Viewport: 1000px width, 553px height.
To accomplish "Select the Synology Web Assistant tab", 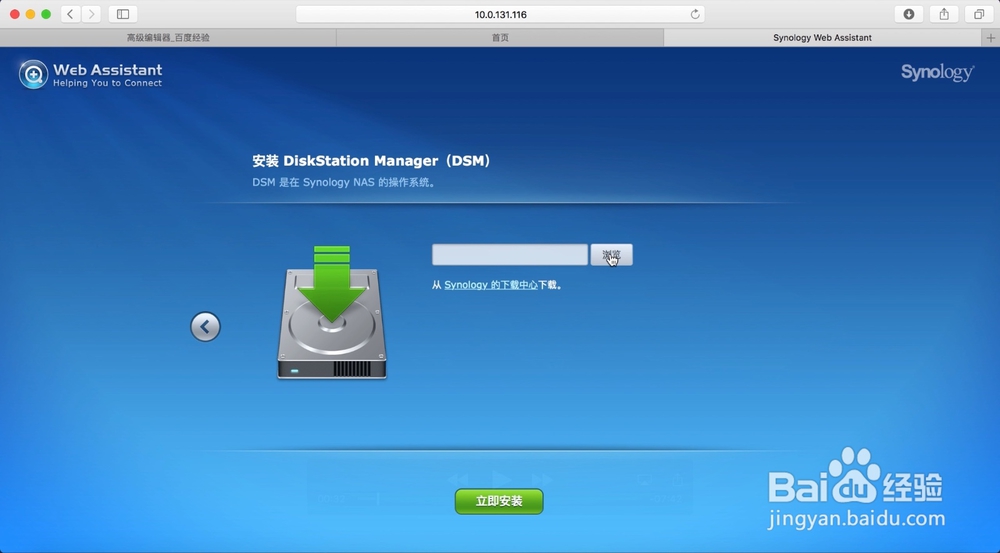I will [822, 38].
